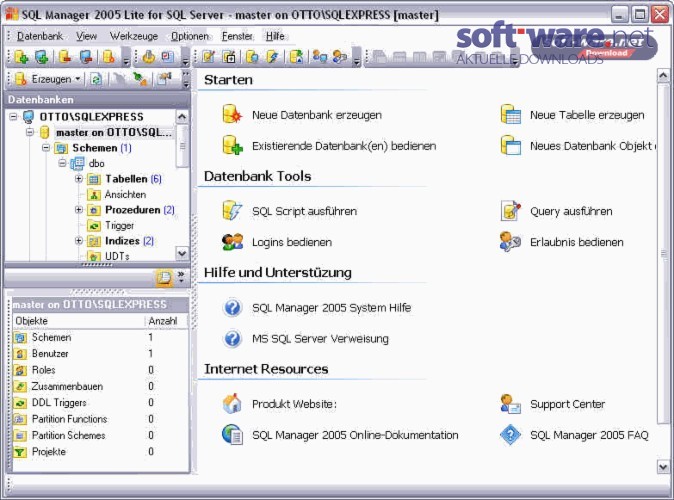
Task: Click the yellow notes icon below the database tree
Action: click(x=164, y=278)
